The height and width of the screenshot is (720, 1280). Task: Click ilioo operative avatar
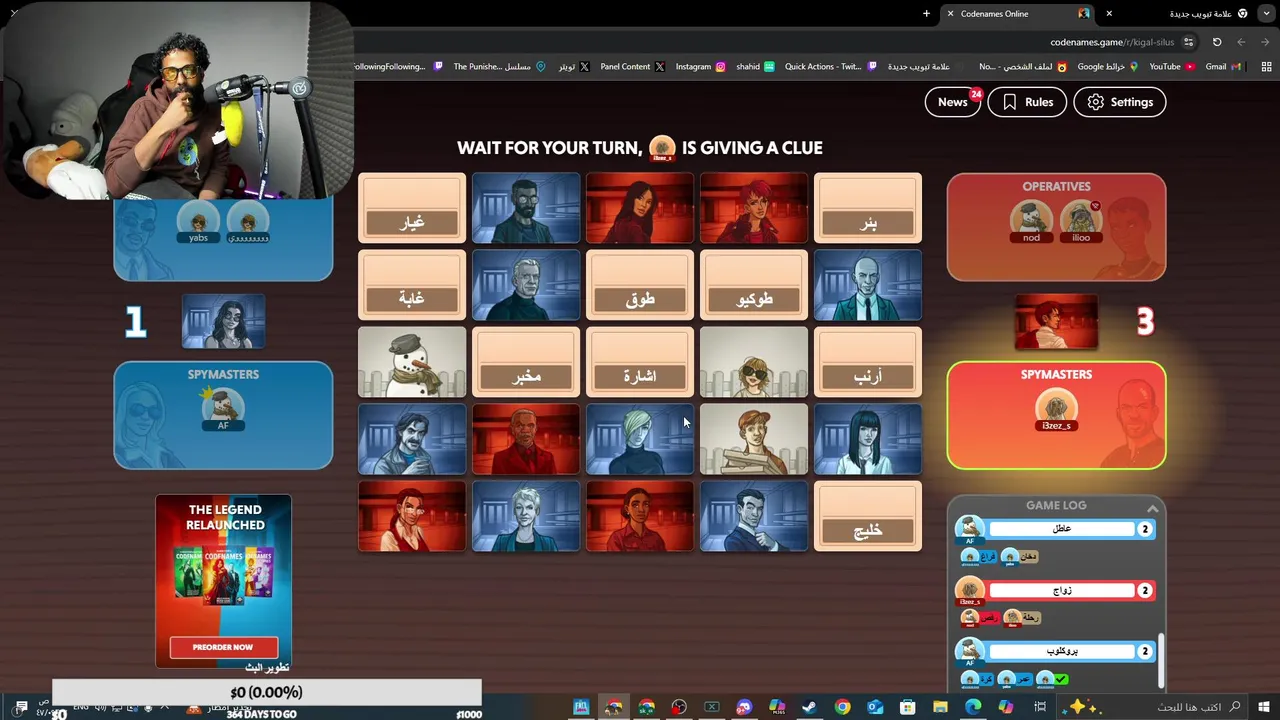click(1081, 219)
